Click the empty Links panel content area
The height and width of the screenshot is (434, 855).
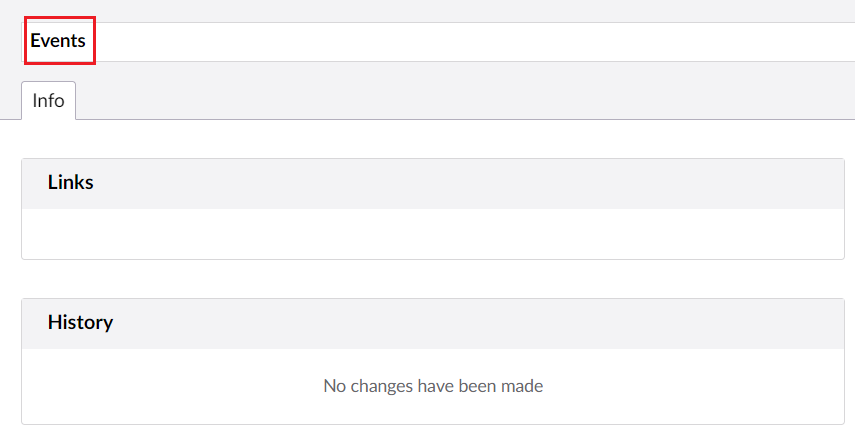[x=432, y=234]
